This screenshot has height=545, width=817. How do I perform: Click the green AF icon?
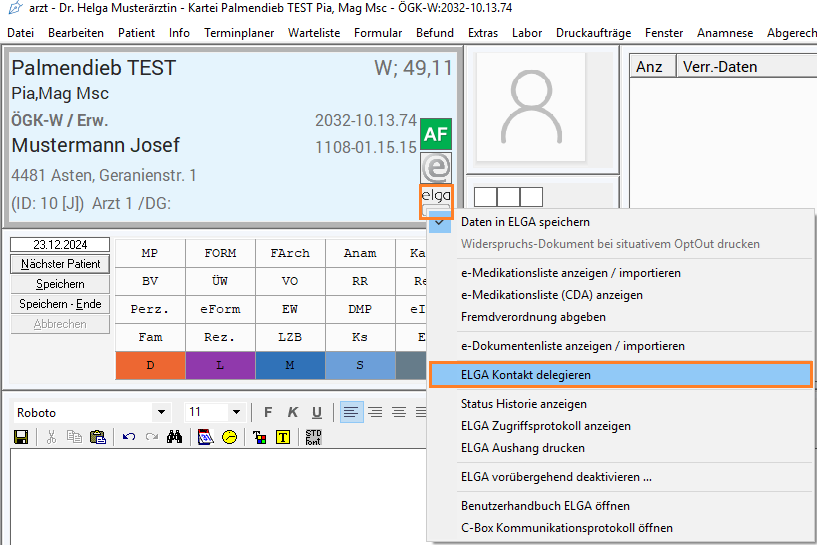click(x=435, y=134)
